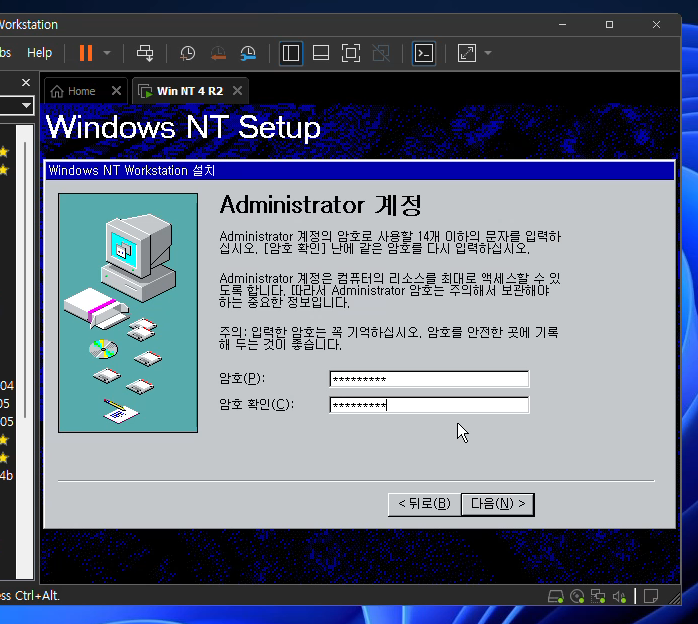
Task: Close the Workstation window
Action: 656,24
